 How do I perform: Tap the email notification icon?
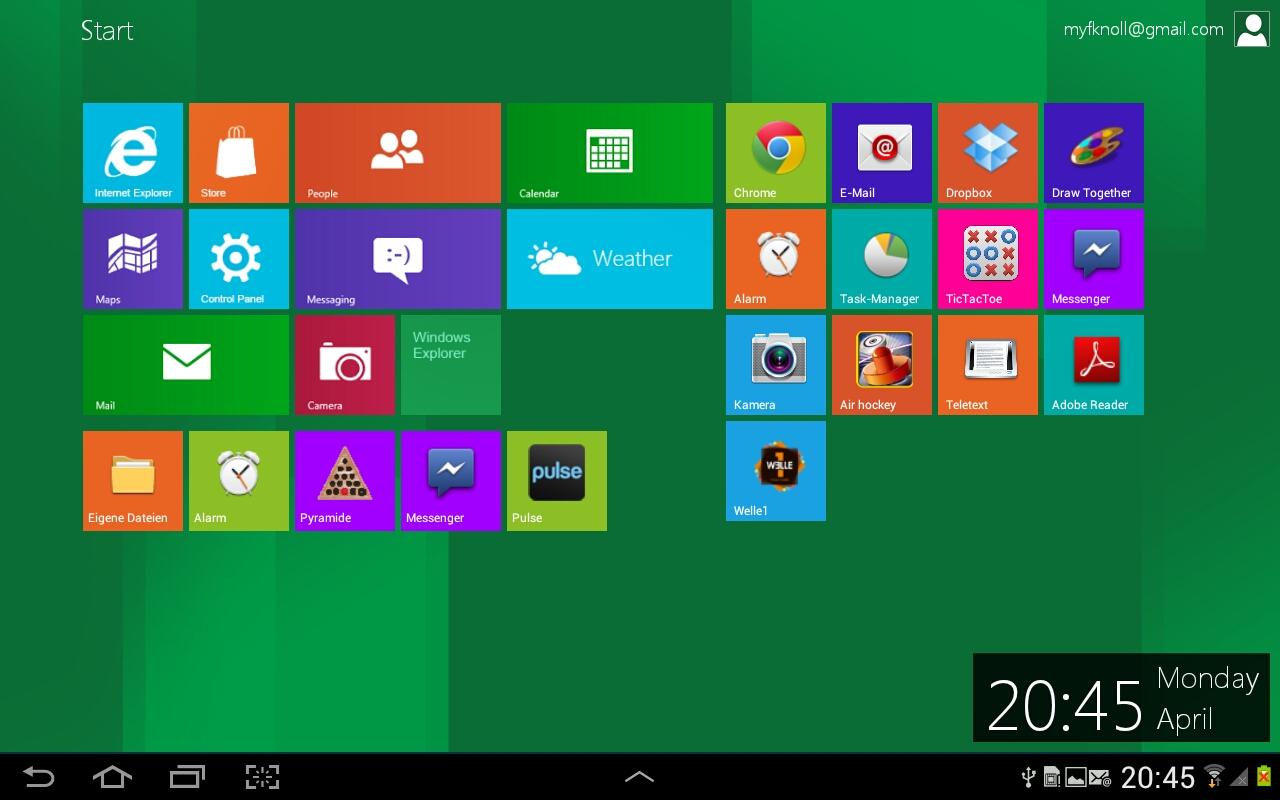tap(1100, 778)
